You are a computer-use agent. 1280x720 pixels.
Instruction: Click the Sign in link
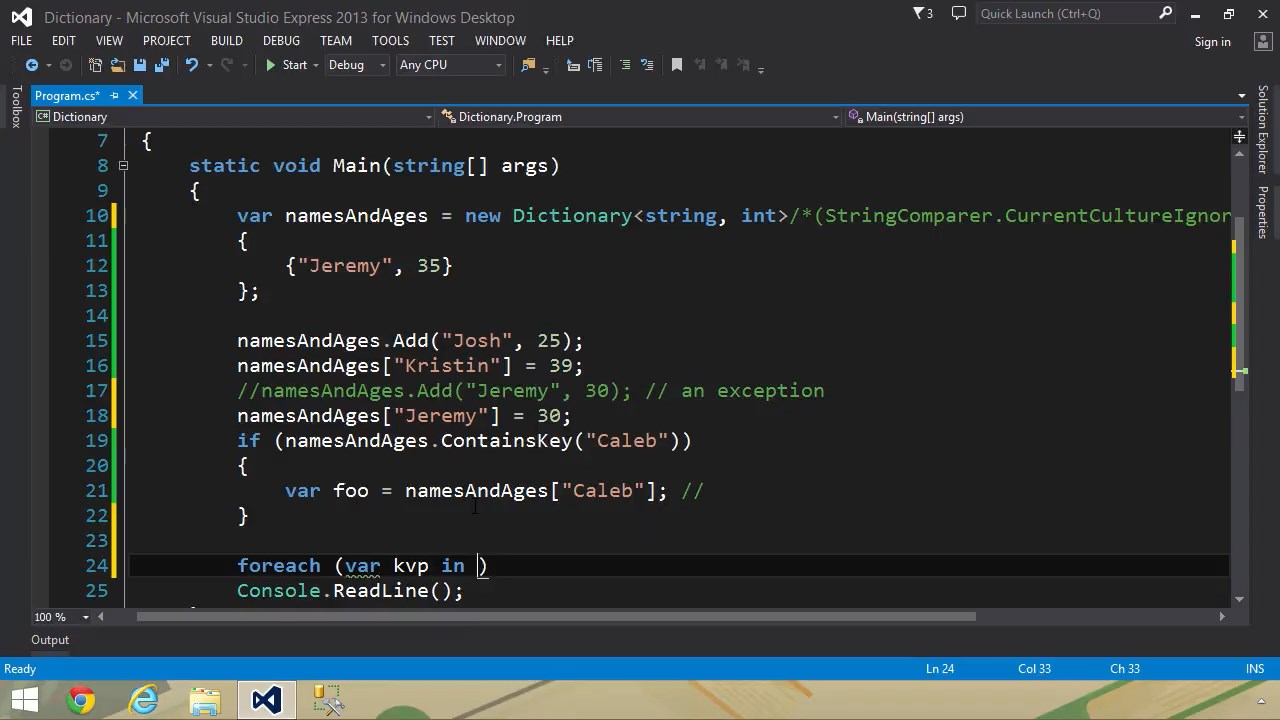(1212, 42)
